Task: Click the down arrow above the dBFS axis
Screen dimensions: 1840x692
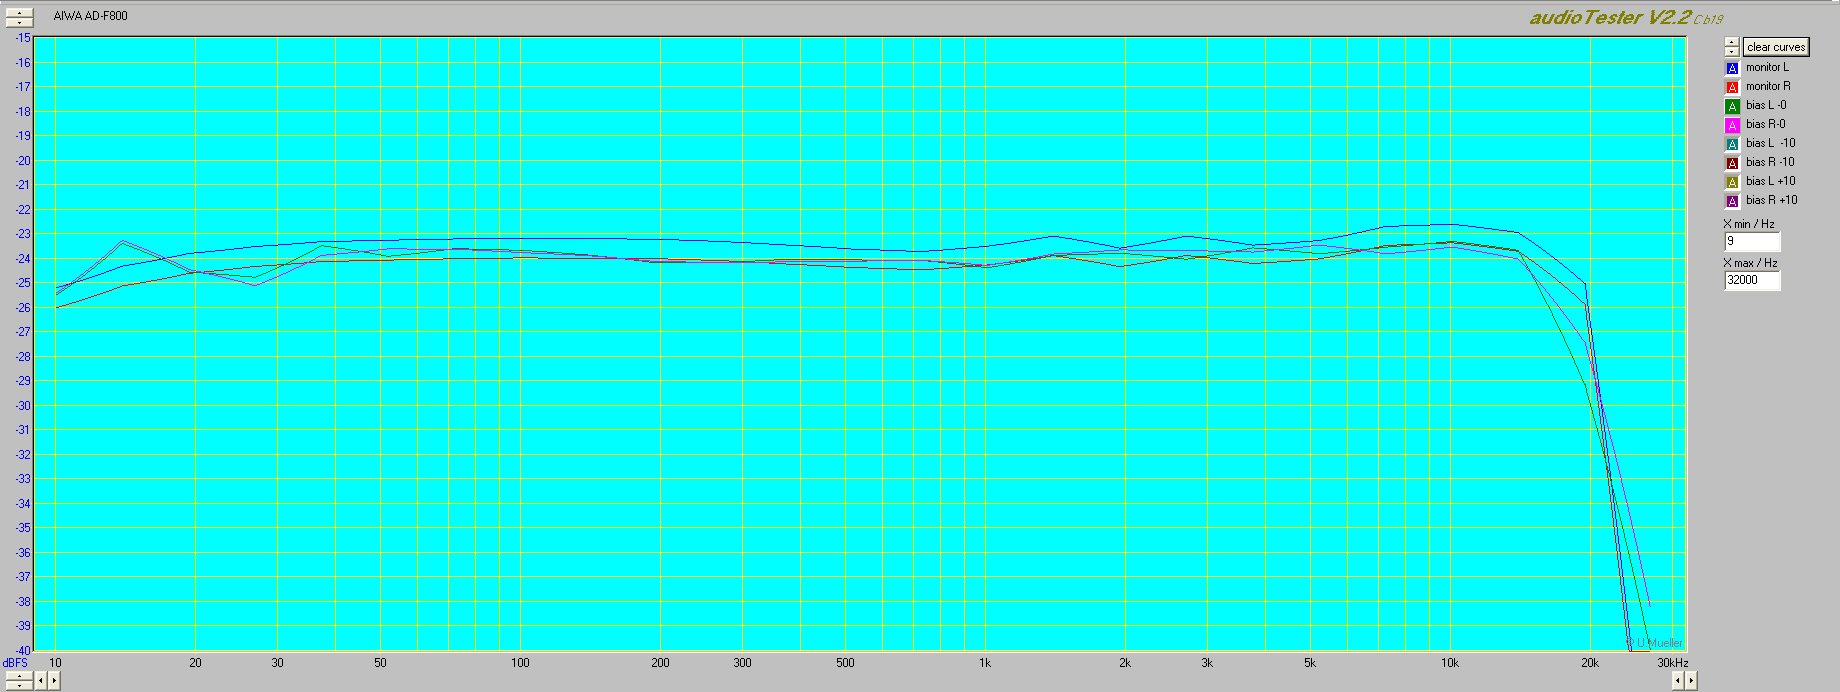Action: tap(19, 21)
